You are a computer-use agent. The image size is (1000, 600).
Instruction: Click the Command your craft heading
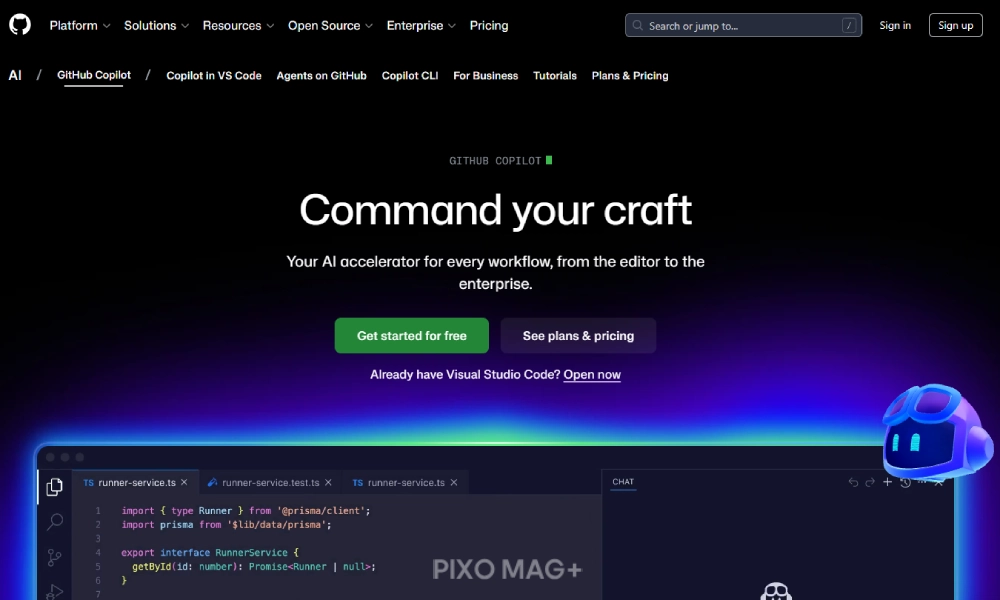[x=496, y=210]
